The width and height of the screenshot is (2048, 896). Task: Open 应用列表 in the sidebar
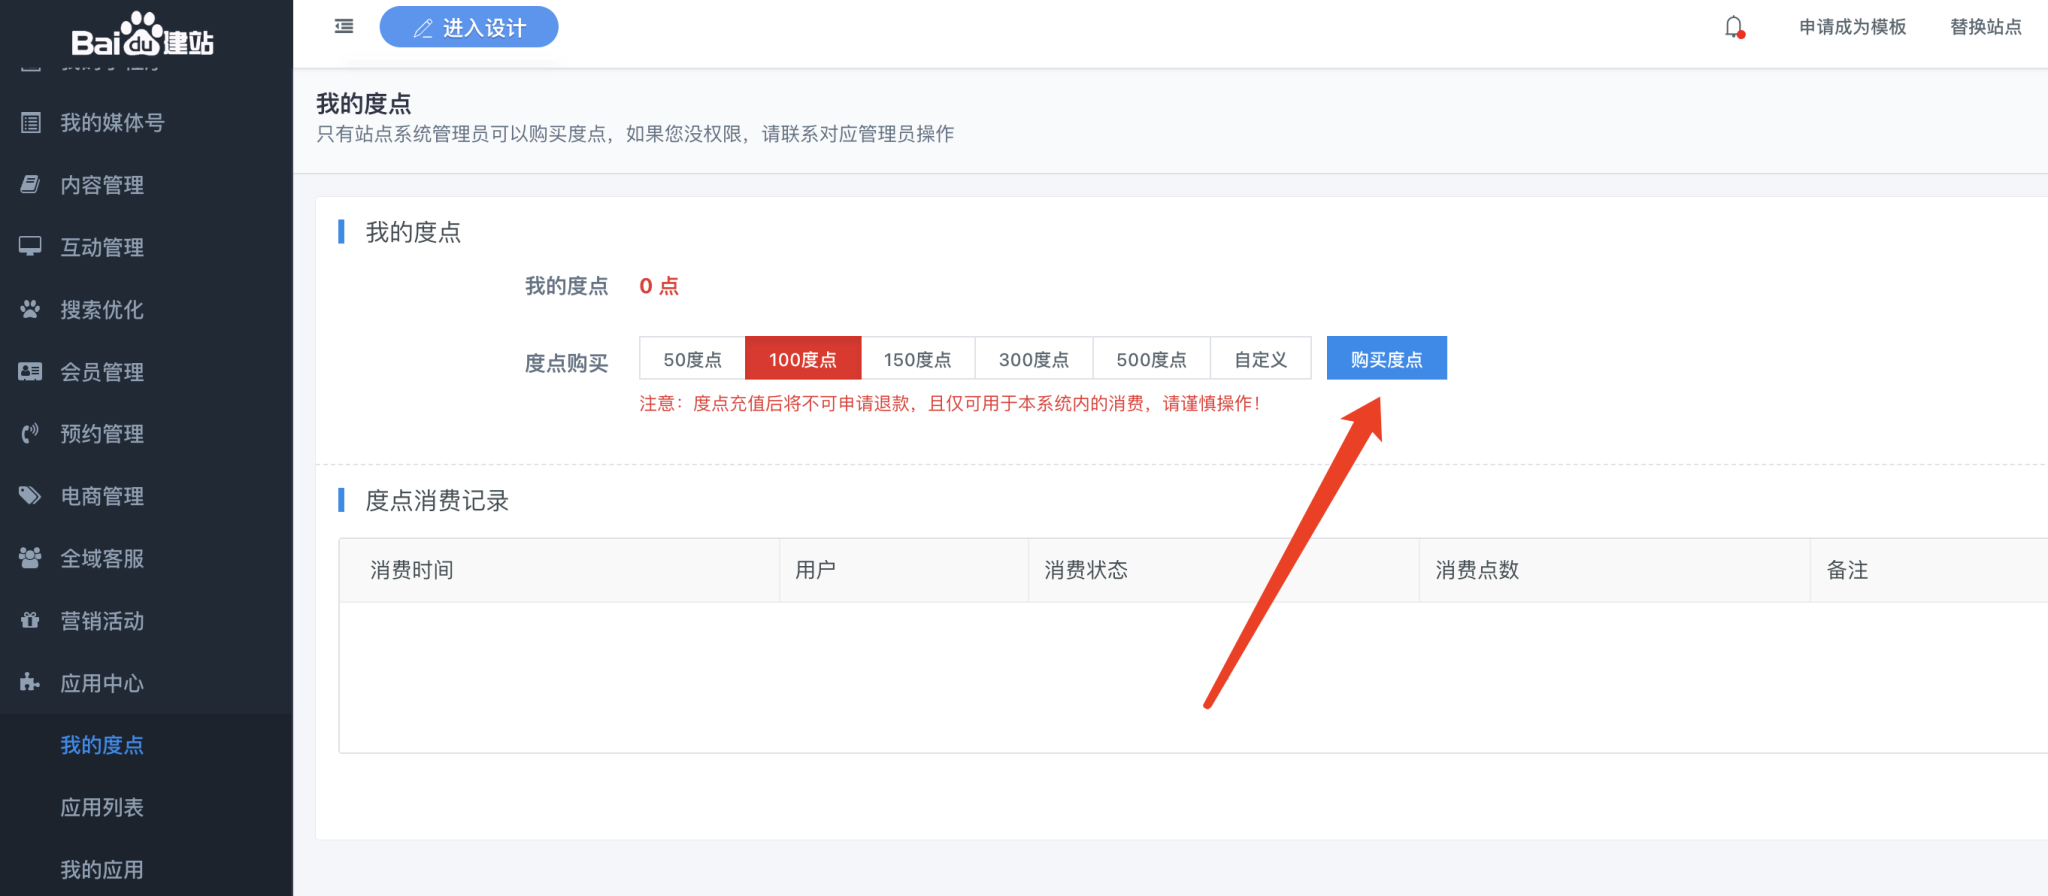(102, 807)
